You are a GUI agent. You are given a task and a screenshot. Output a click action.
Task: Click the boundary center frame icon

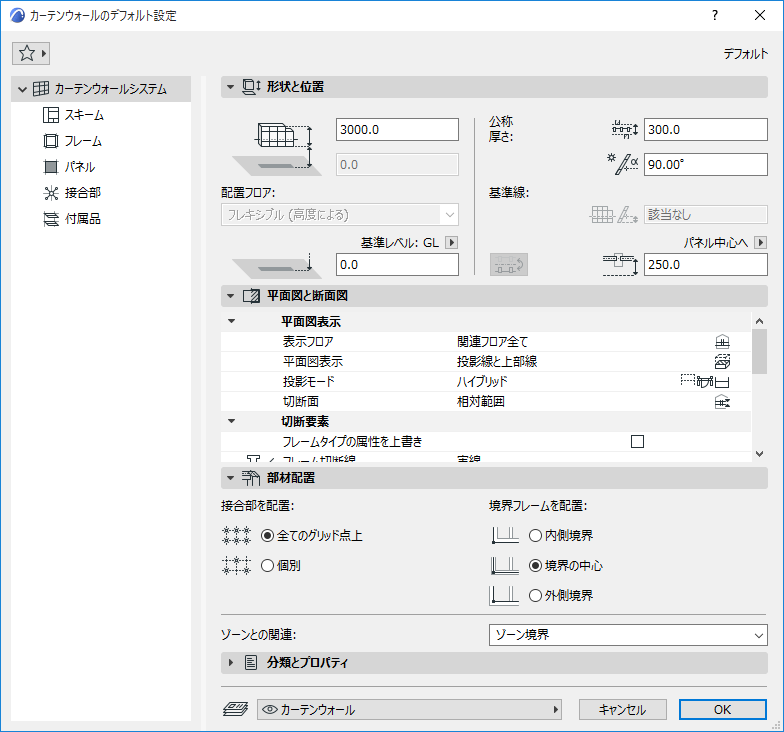504,566
